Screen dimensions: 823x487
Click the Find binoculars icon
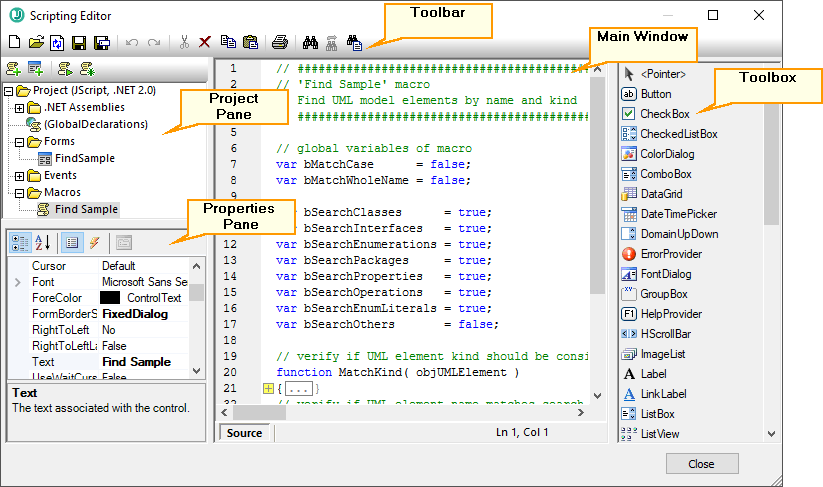click(310, 43)
